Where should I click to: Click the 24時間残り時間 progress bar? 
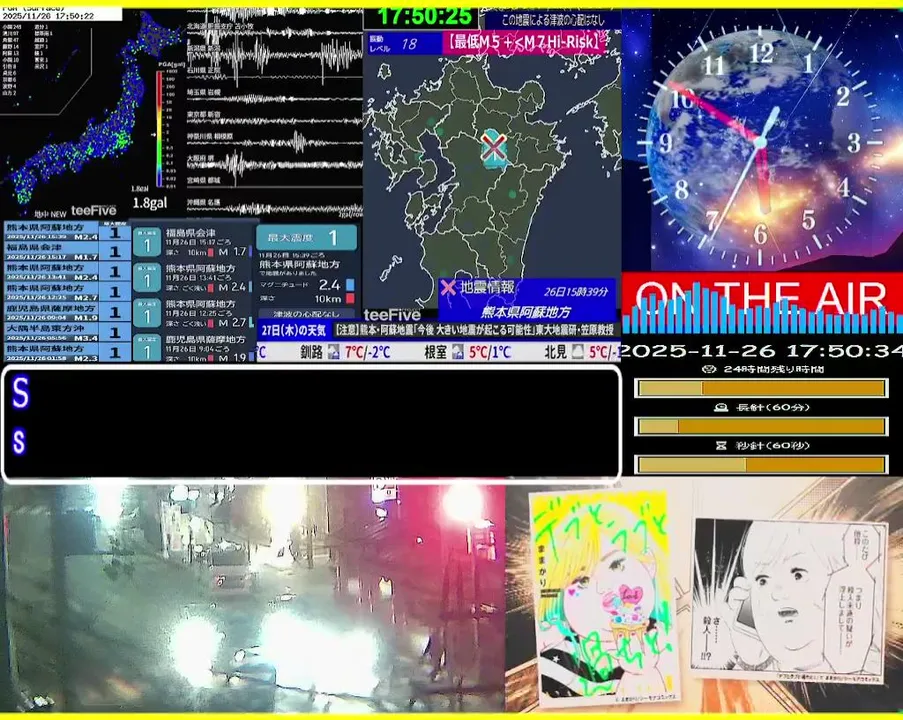[x=761, y=388]
